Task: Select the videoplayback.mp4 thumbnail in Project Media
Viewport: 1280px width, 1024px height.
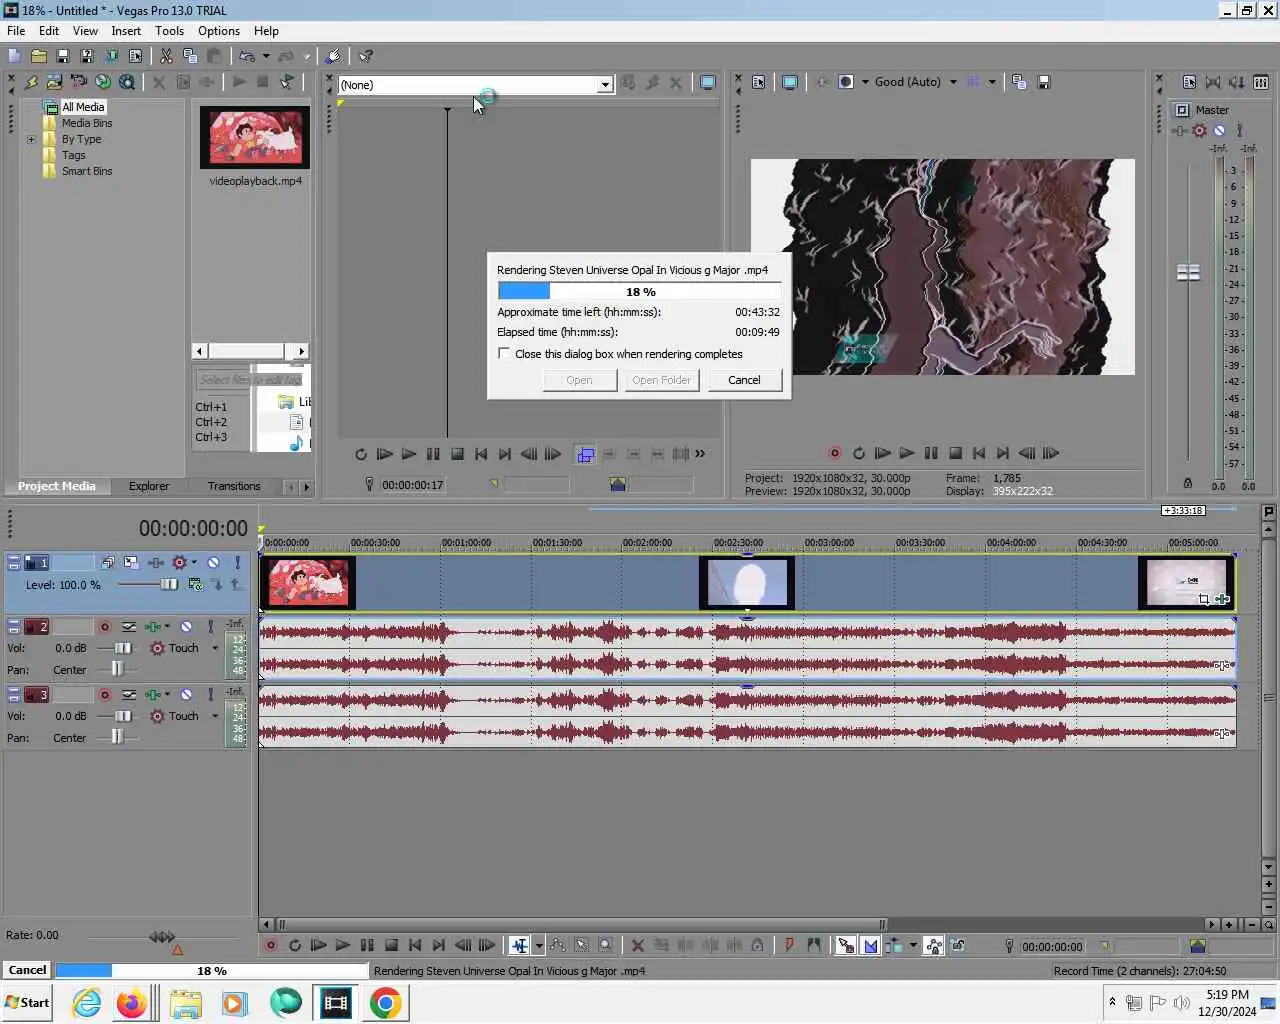Action: pyautogui.click(x=255, y=137)
